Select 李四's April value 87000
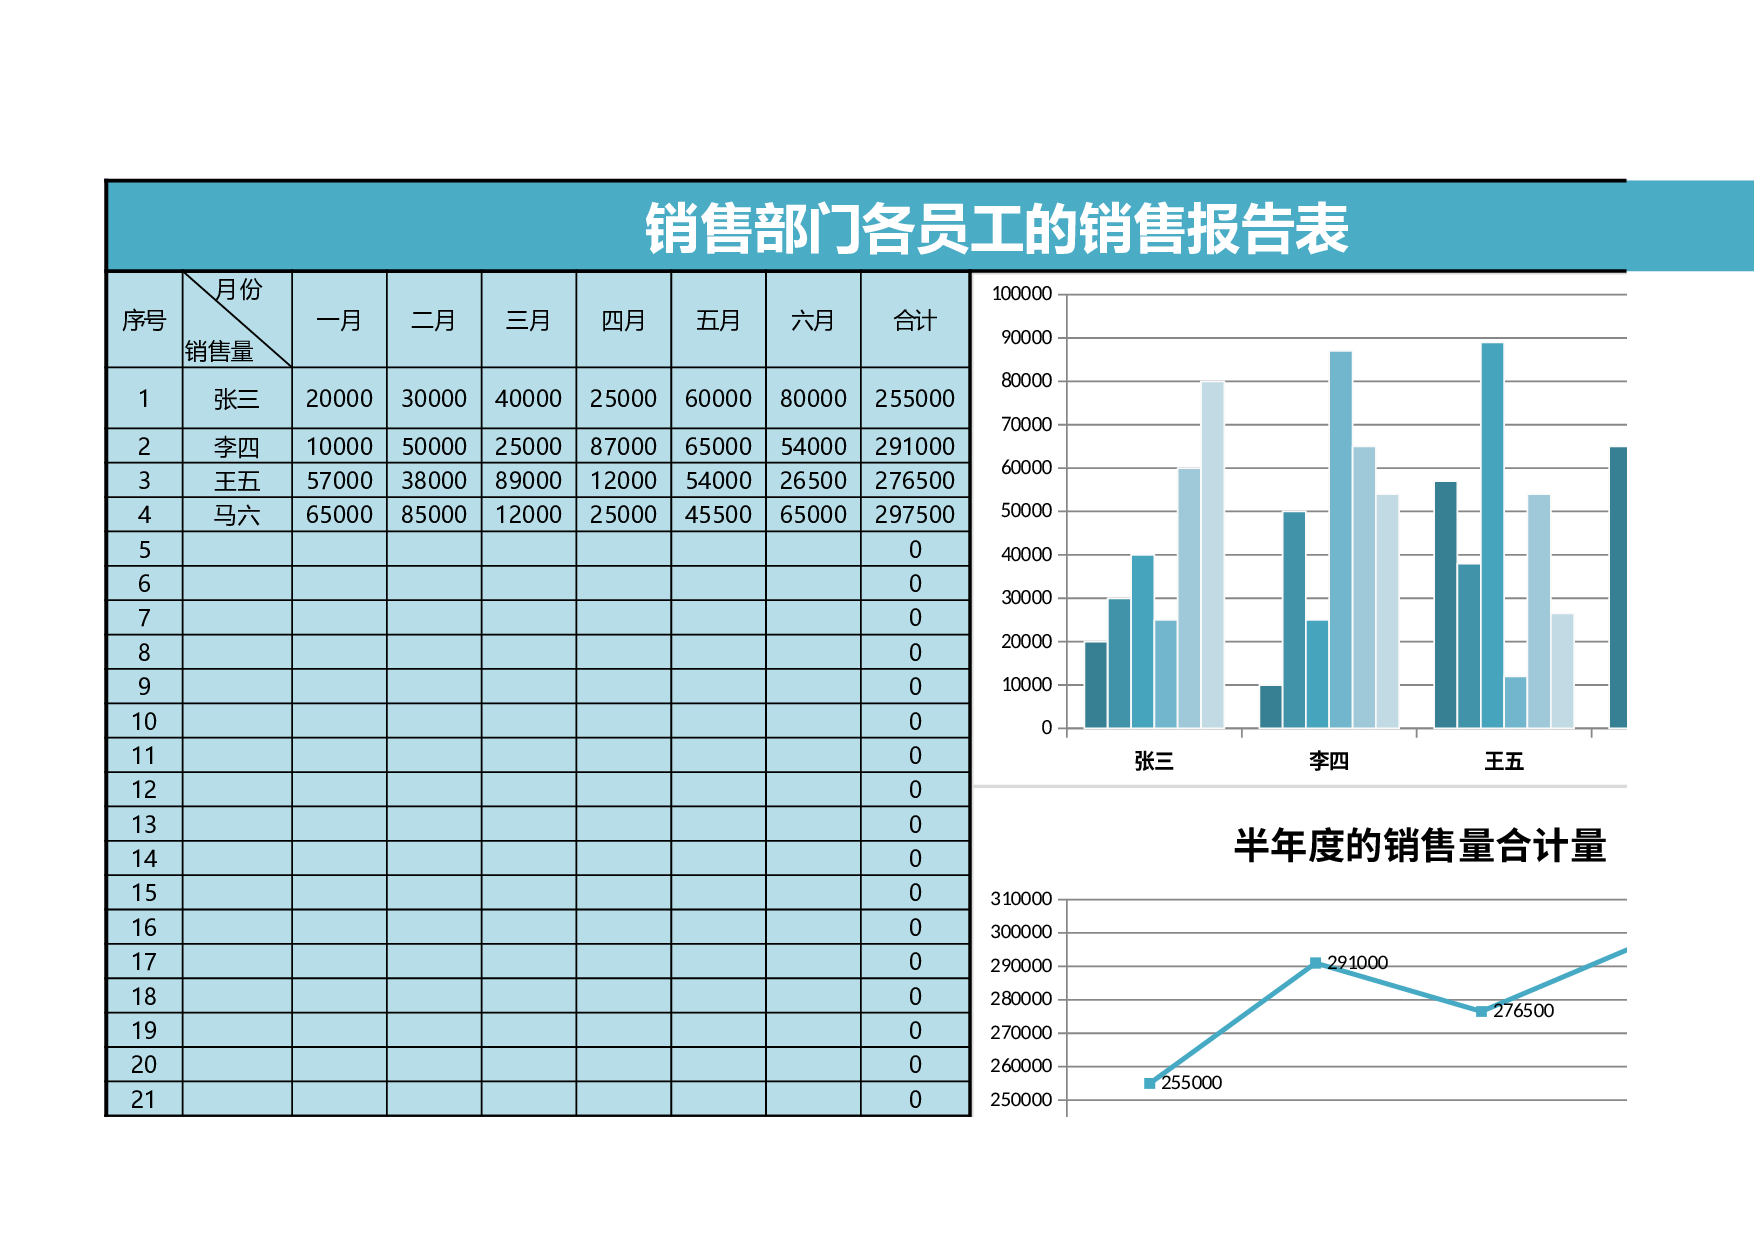 point(623,446)
